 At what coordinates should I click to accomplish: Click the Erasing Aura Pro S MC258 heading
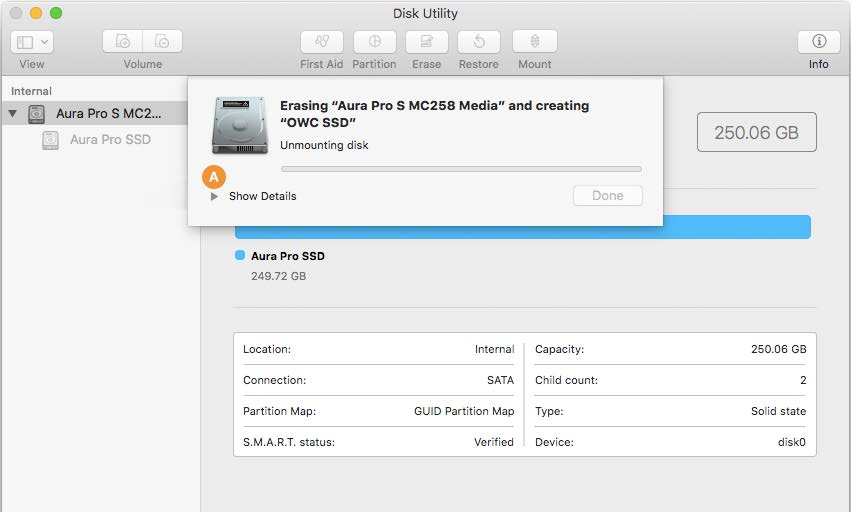point(434,114)
